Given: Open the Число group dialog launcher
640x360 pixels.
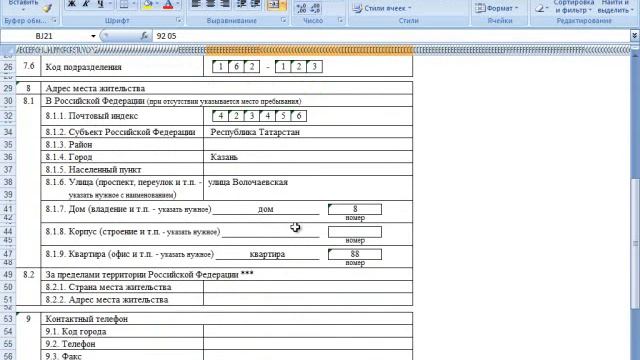Looking at the screenshot, I should point(340,20).
